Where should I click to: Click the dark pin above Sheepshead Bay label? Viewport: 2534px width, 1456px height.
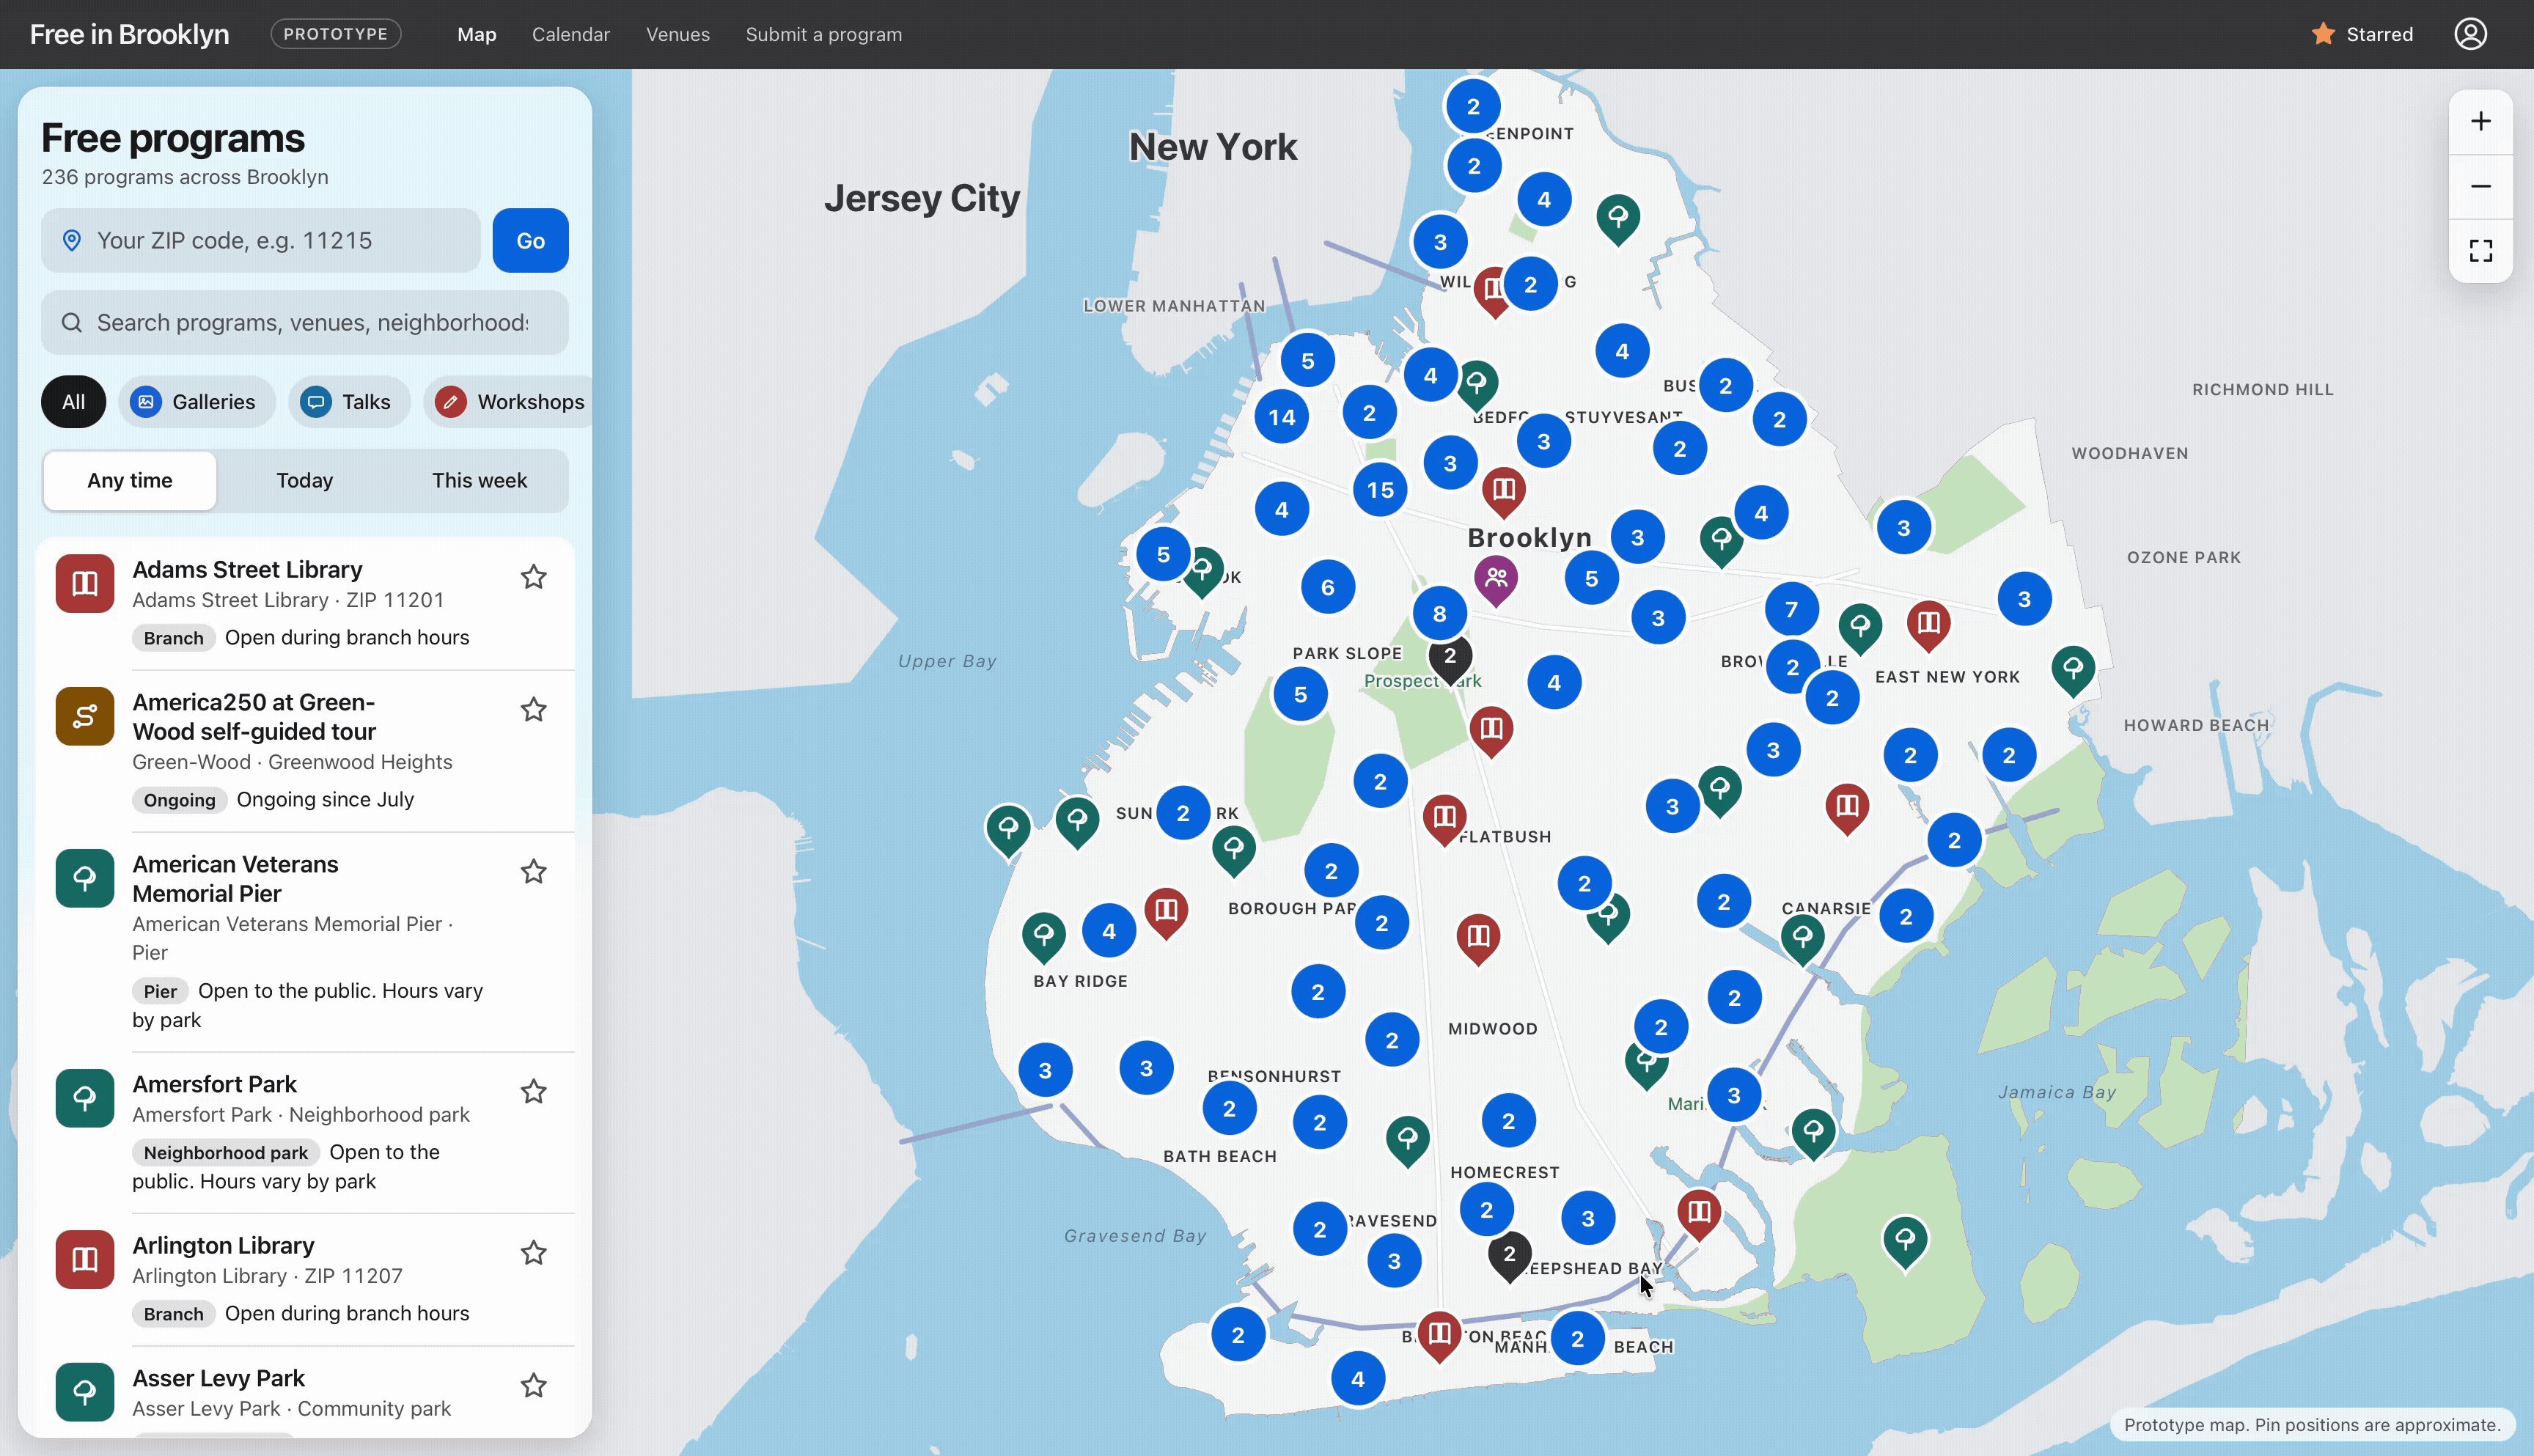coord(1509,1256)
